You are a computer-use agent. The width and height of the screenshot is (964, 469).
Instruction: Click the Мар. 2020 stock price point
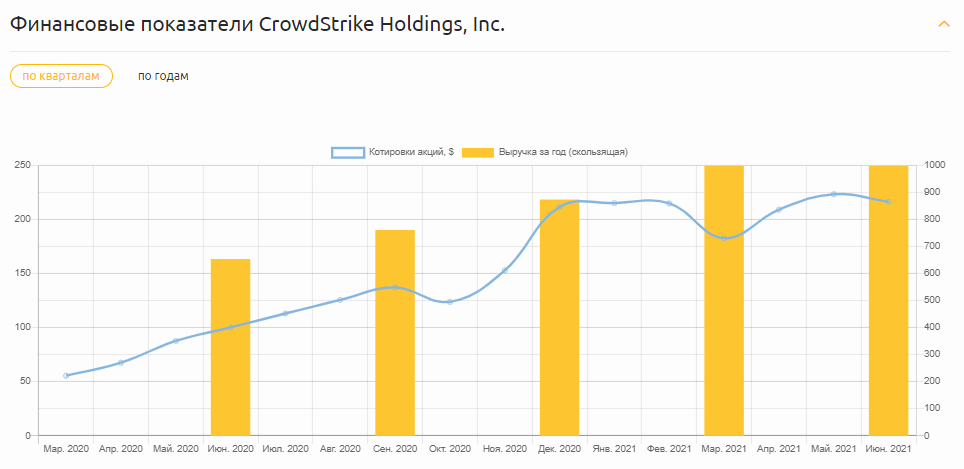[x=66, y=375]
